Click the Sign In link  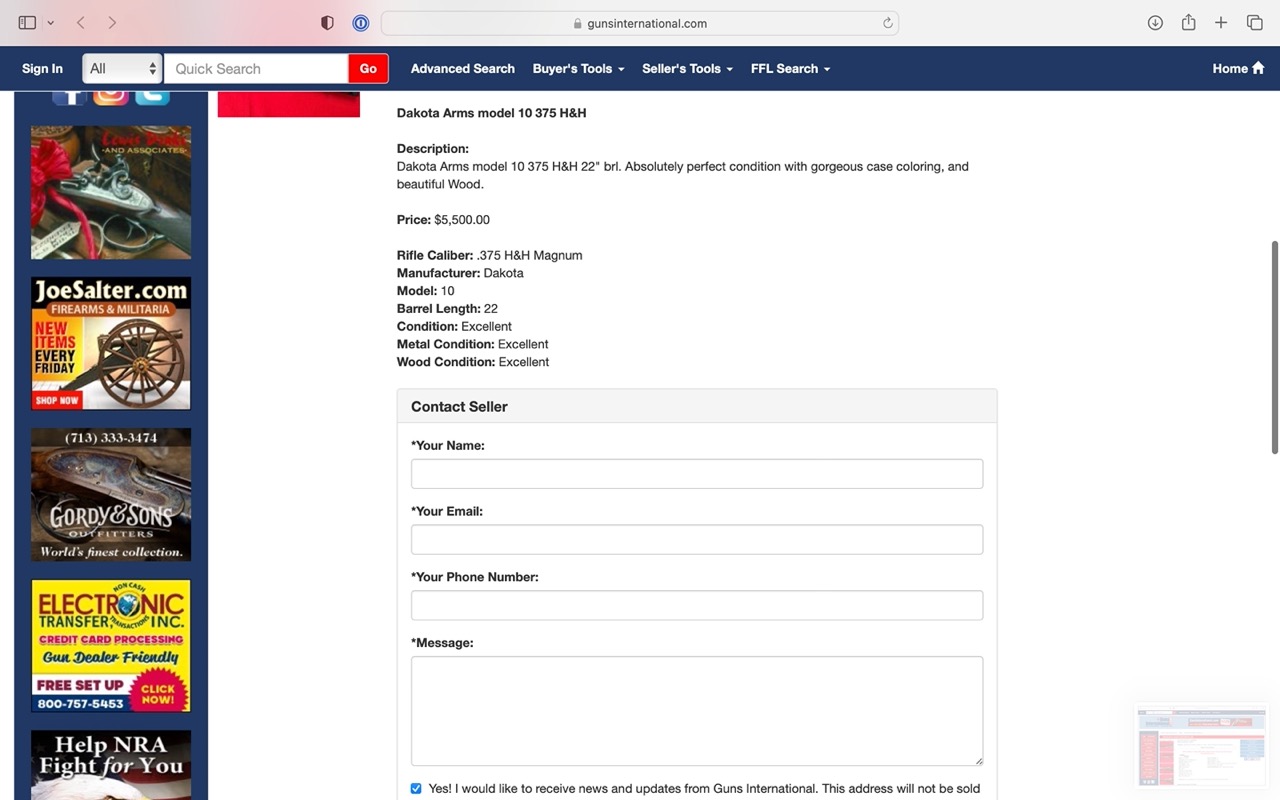[42, 68]
